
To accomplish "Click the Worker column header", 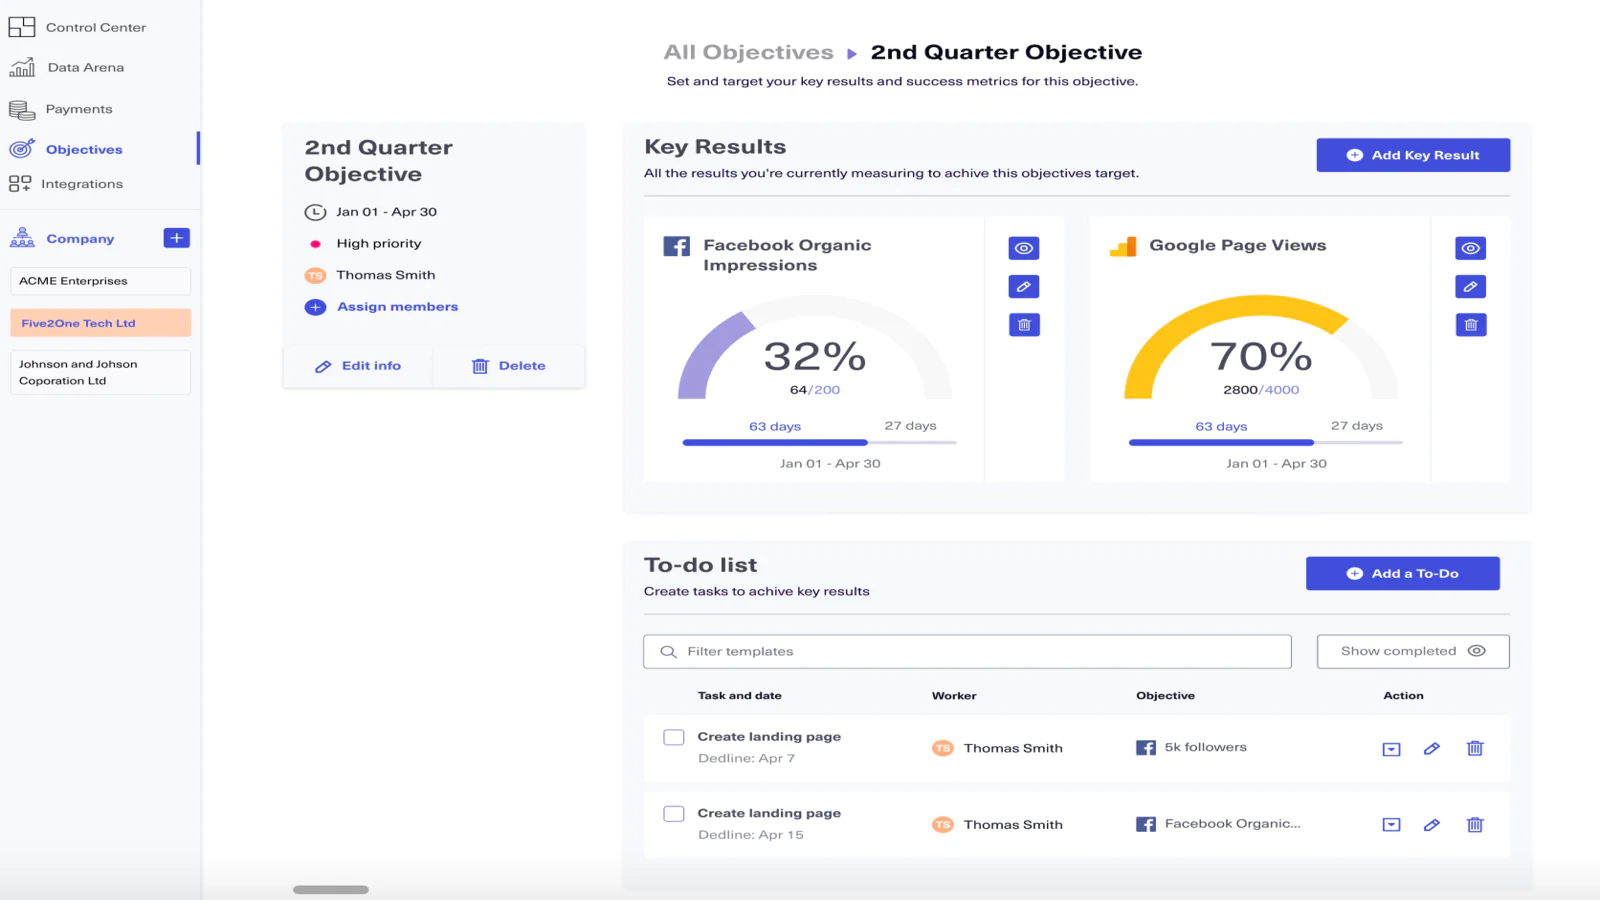I will (954, 696).
